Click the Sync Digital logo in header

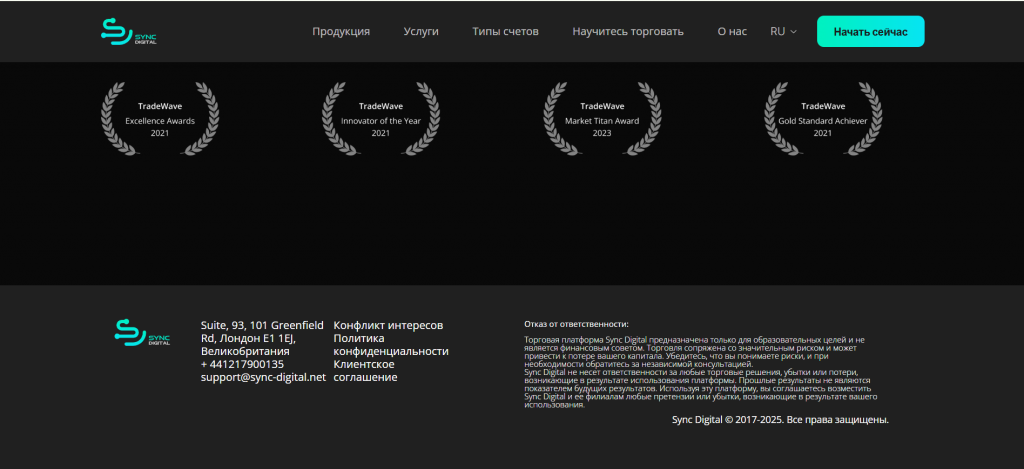click(x=129, y=32)
